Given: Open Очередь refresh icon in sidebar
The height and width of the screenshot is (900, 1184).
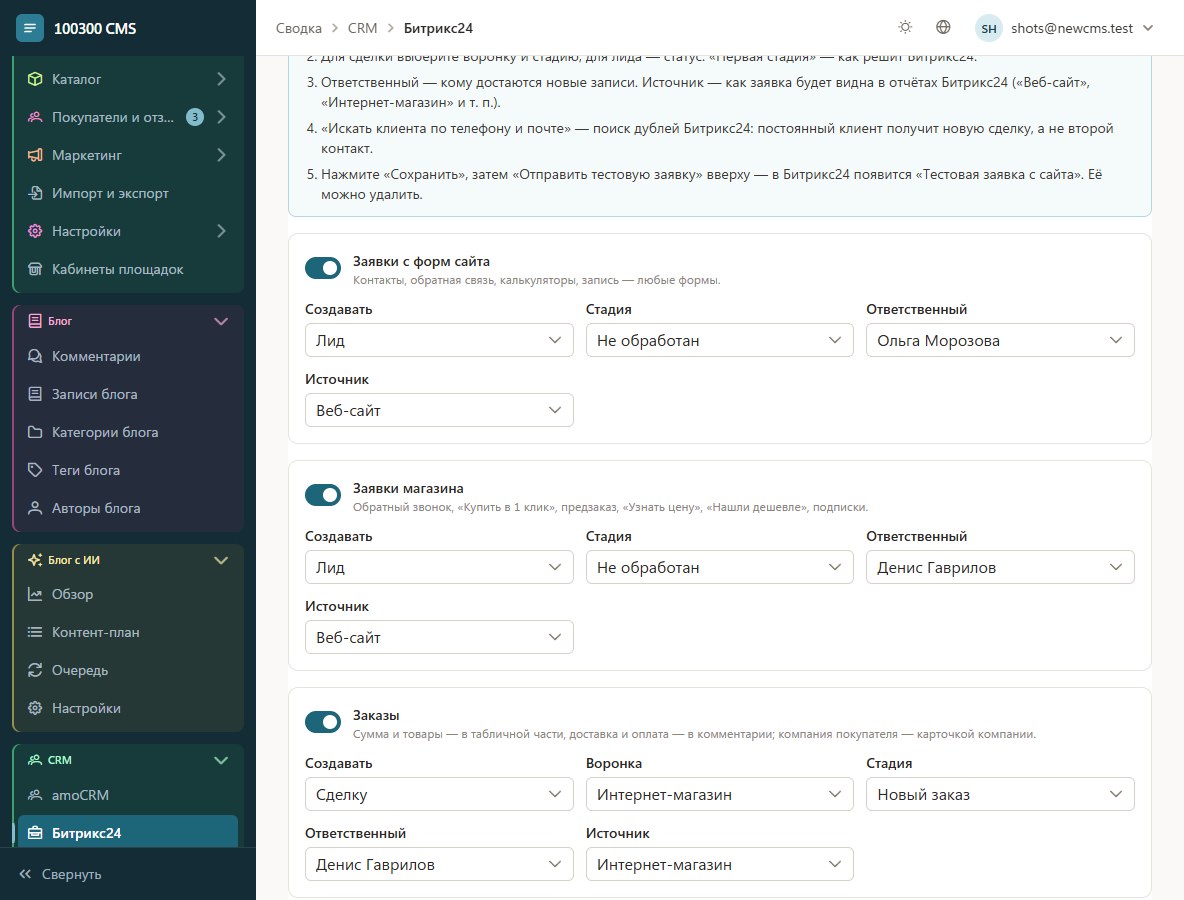Looking at the screenshot, I should pos(35,670).
